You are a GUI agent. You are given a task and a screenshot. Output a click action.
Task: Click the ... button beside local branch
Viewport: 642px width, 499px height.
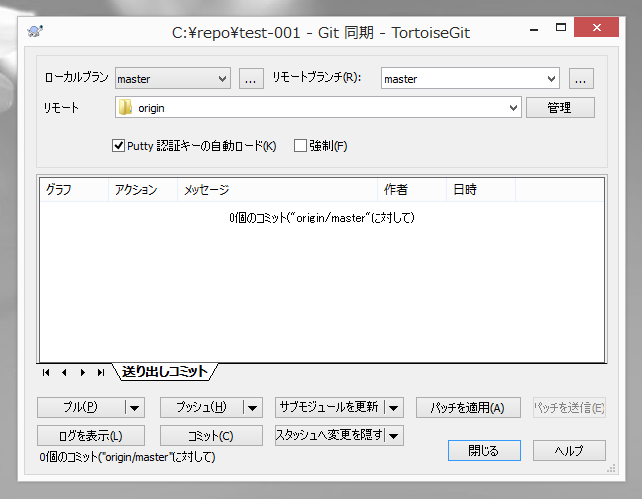[x=251, y=79]
